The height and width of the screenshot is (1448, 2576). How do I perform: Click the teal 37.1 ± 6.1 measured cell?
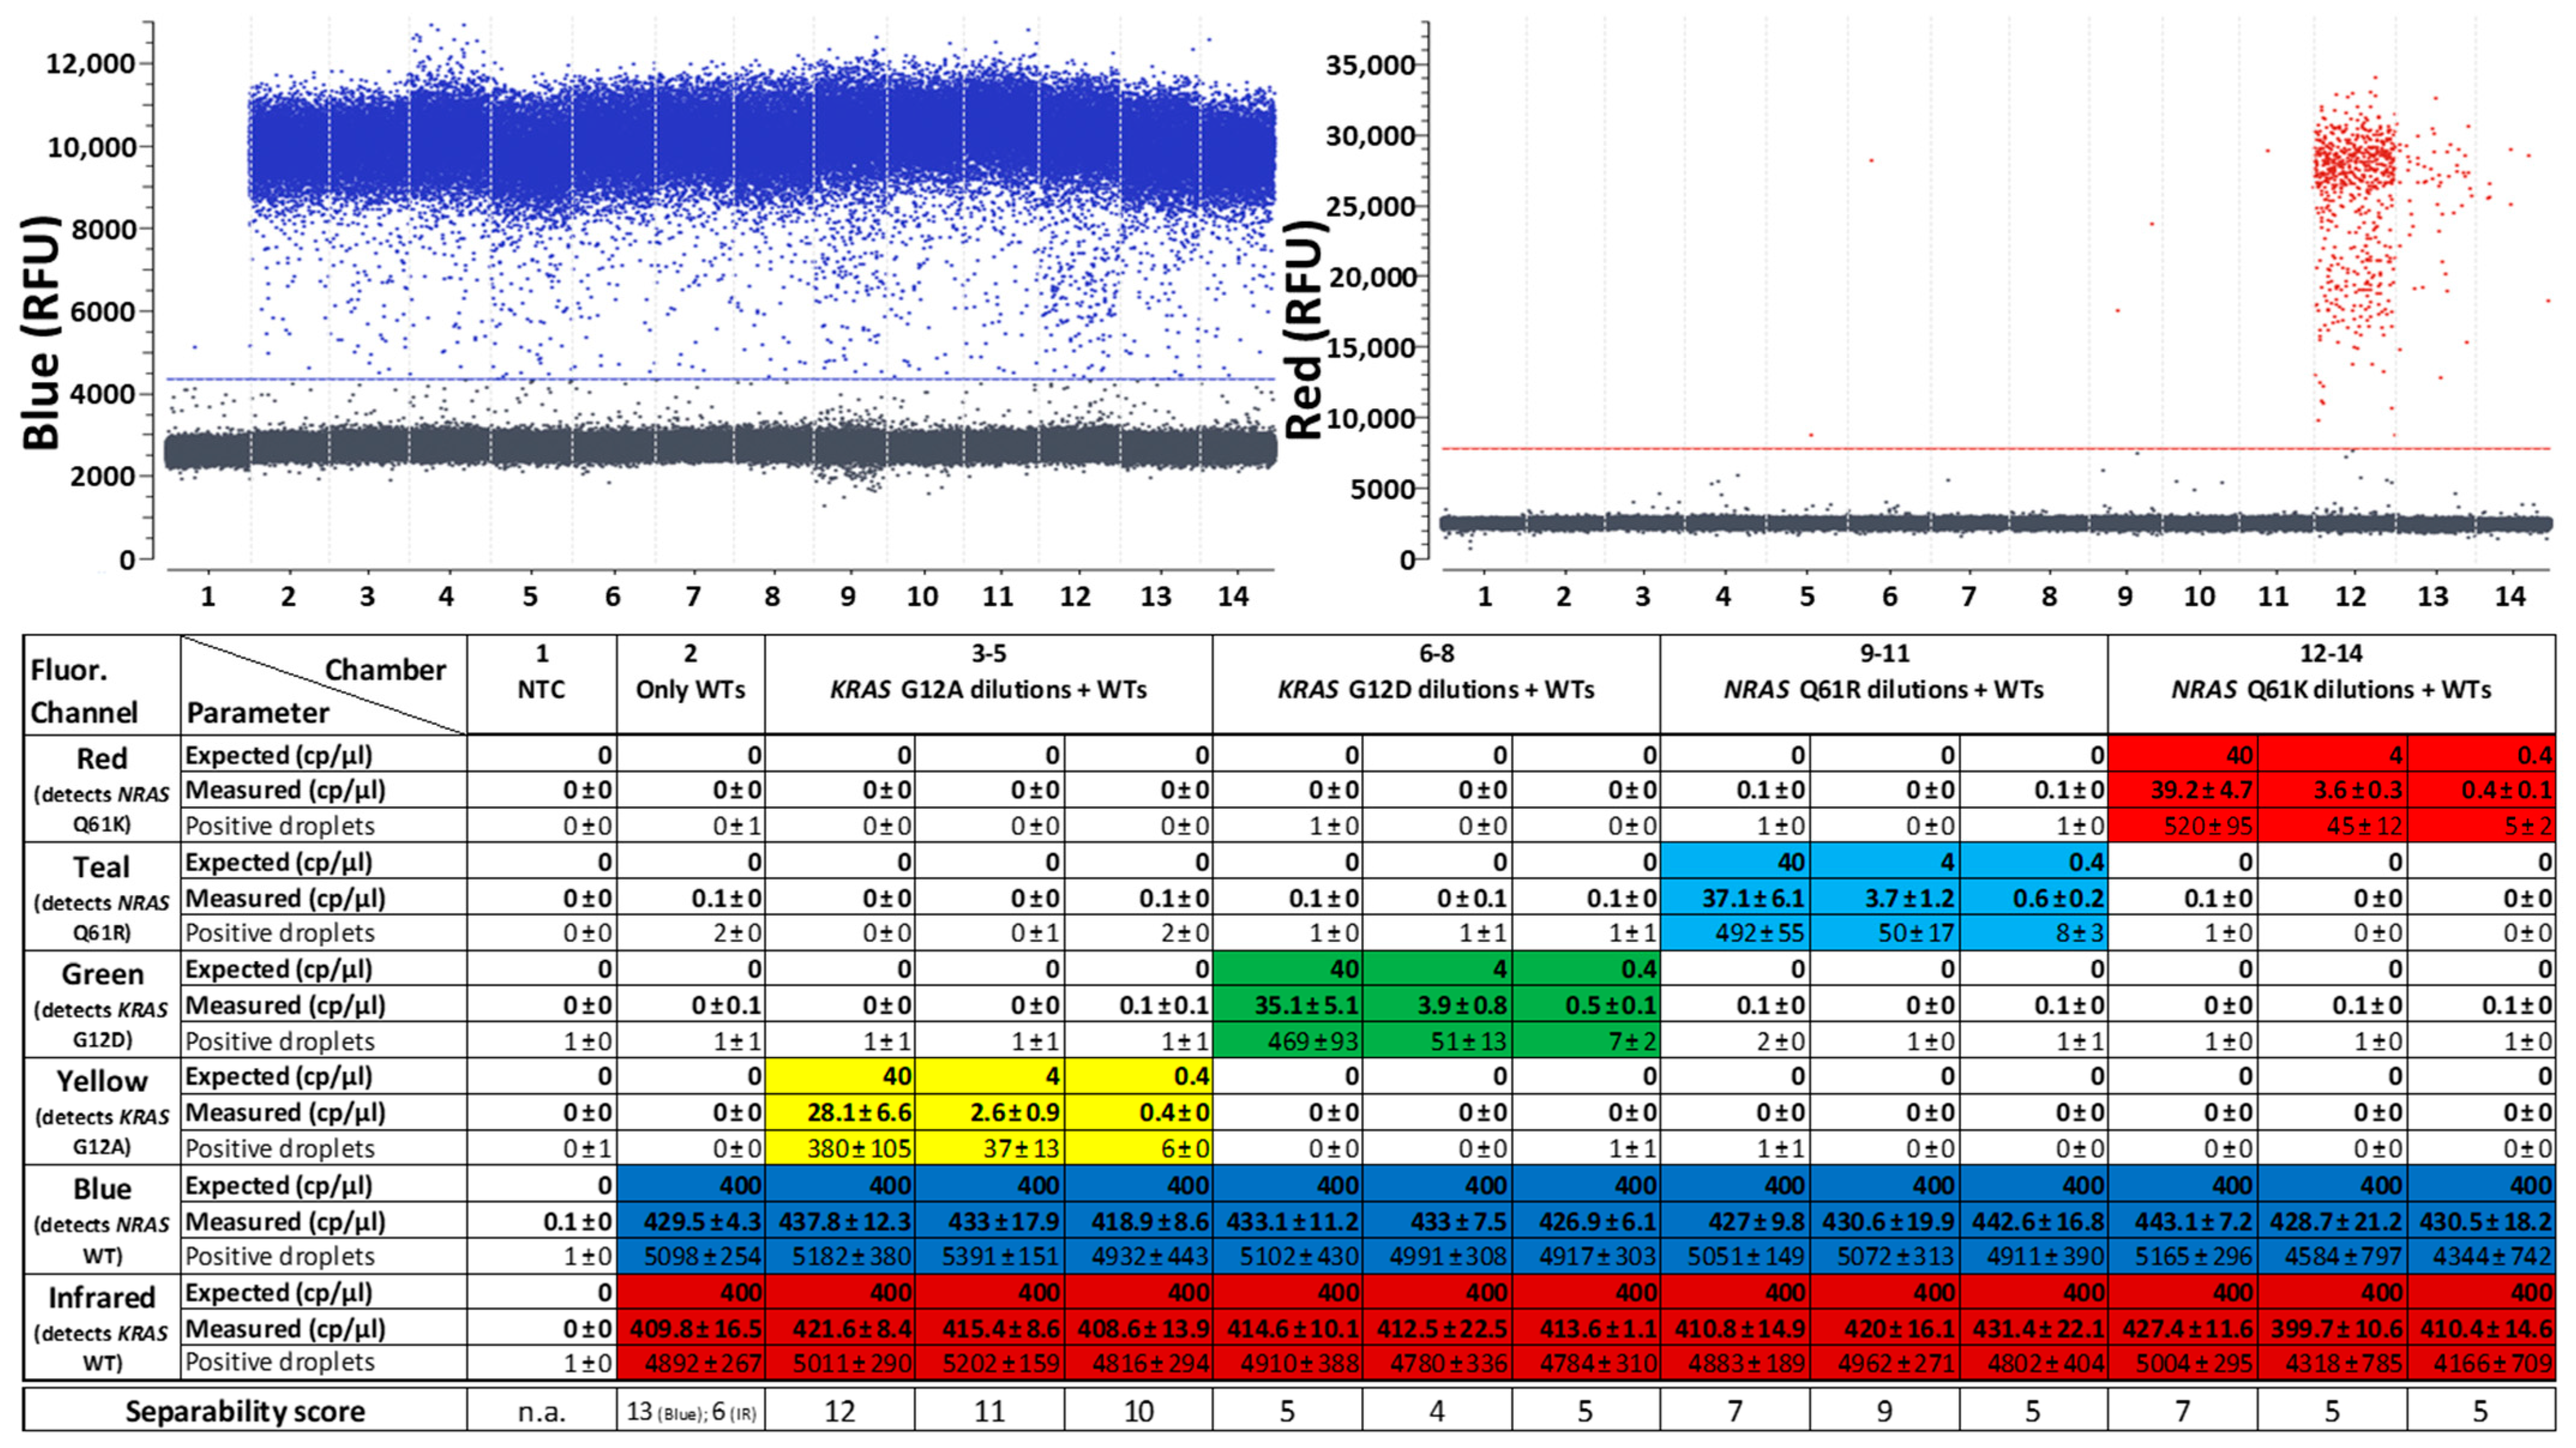click(1735, 898)
